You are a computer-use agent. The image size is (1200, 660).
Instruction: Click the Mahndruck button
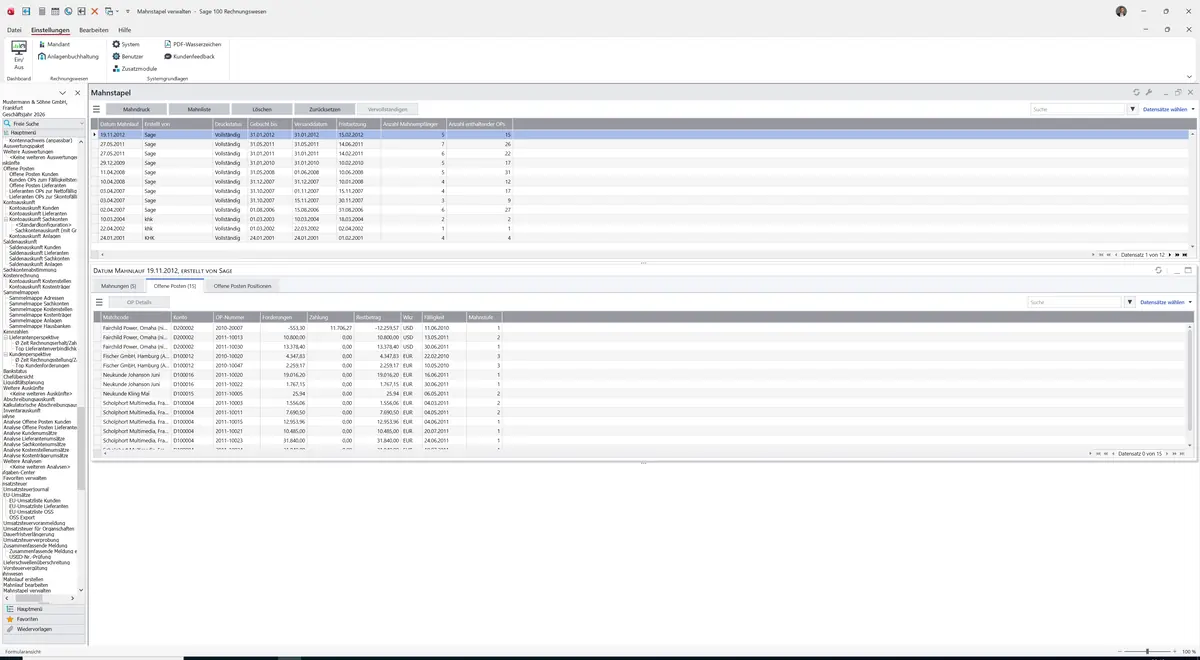[136, 109]
